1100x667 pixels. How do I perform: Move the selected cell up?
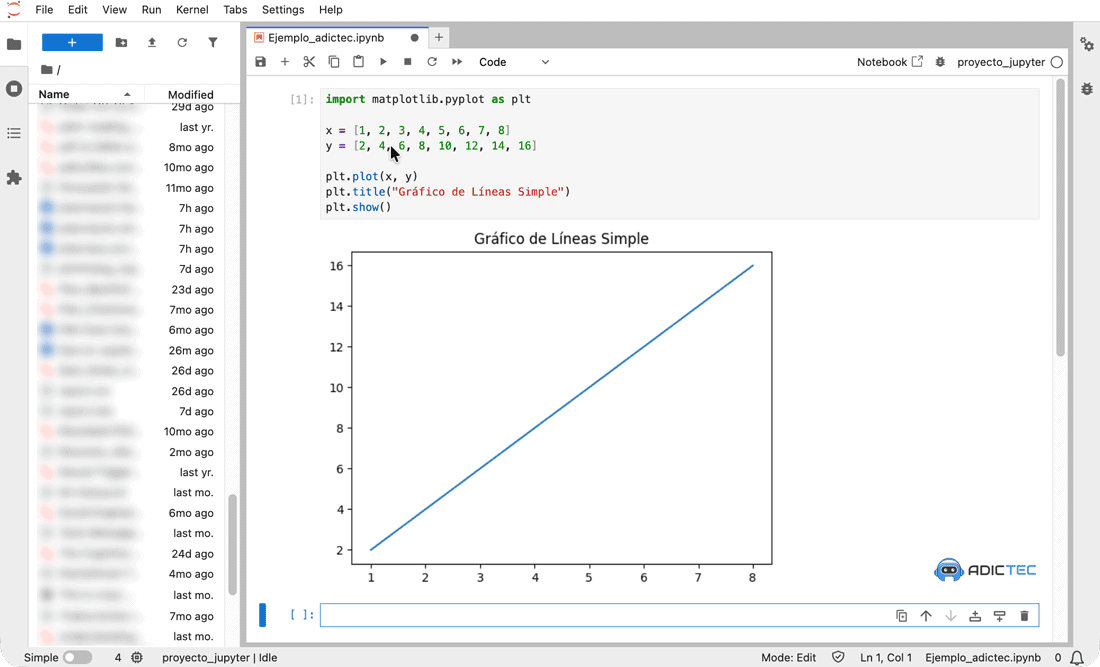926,615
